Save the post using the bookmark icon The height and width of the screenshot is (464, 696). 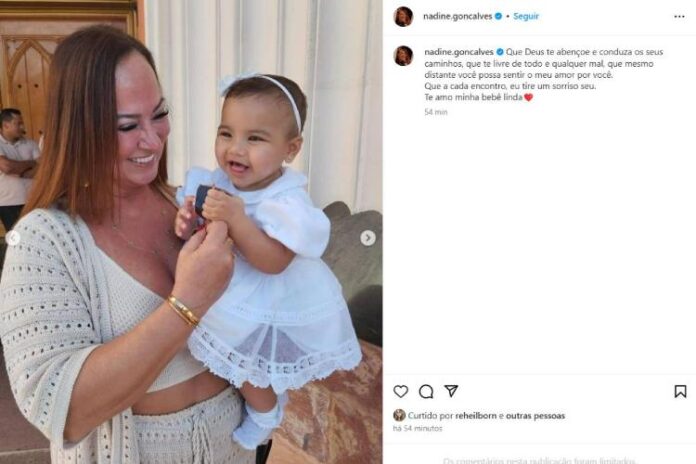pos(680,391)
